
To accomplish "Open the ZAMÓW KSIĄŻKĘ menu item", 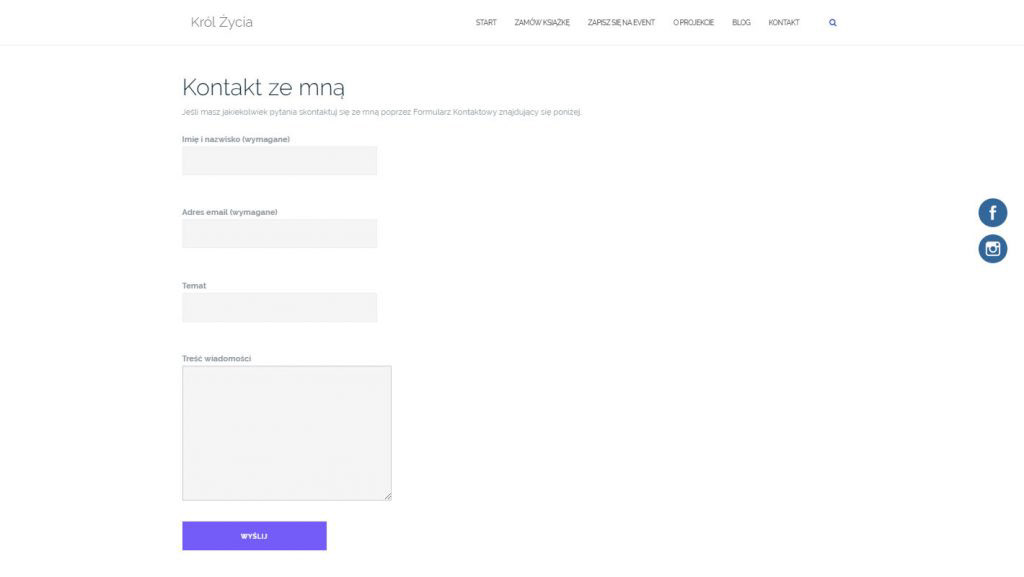I will [542, 23].
